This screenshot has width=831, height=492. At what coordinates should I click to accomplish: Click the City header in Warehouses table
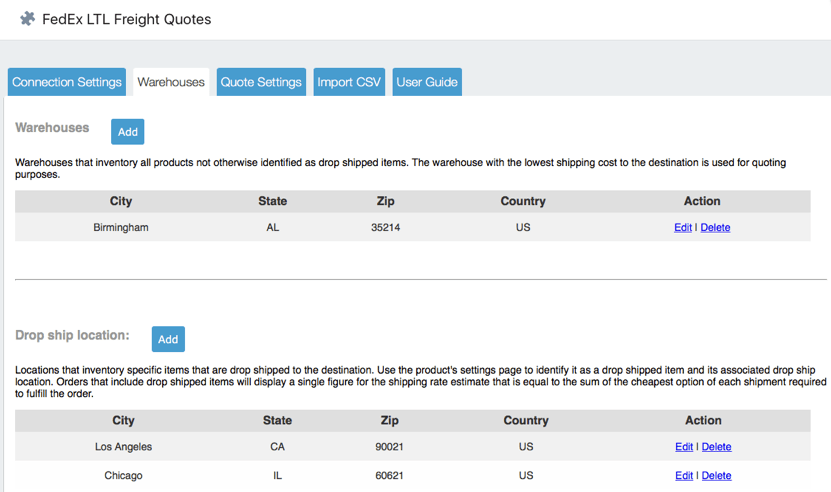(x=121, y=201)
